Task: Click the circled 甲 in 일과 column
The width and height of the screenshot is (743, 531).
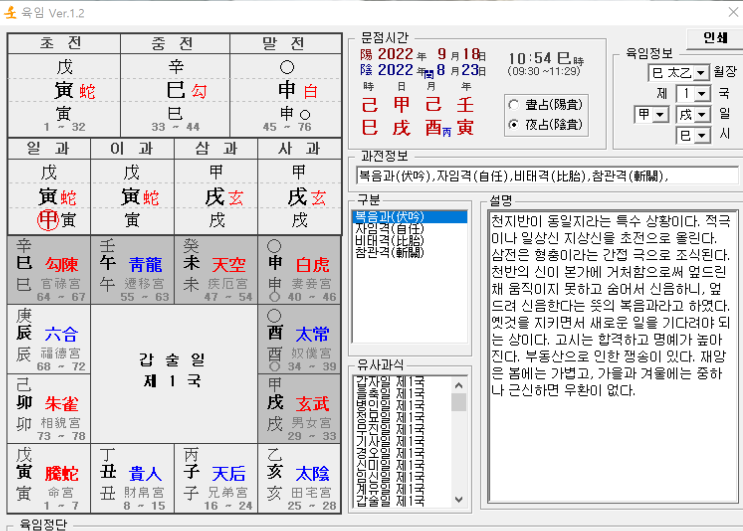Action: [x=48, y=220]
